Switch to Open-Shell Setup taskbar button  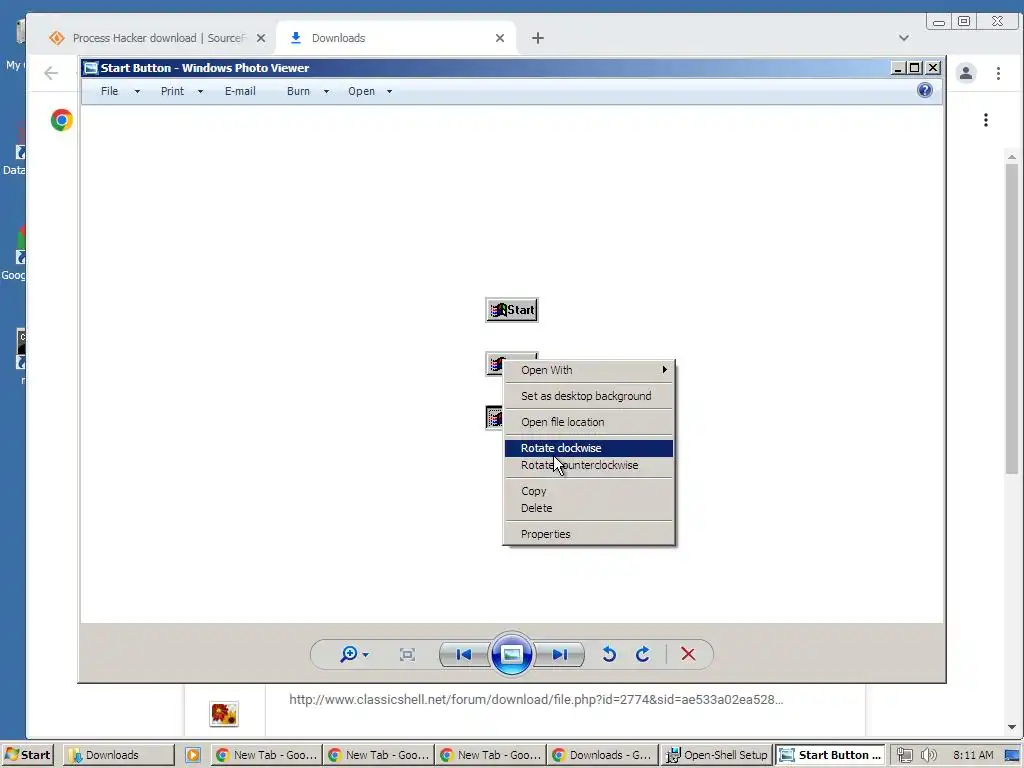(716, 755)
